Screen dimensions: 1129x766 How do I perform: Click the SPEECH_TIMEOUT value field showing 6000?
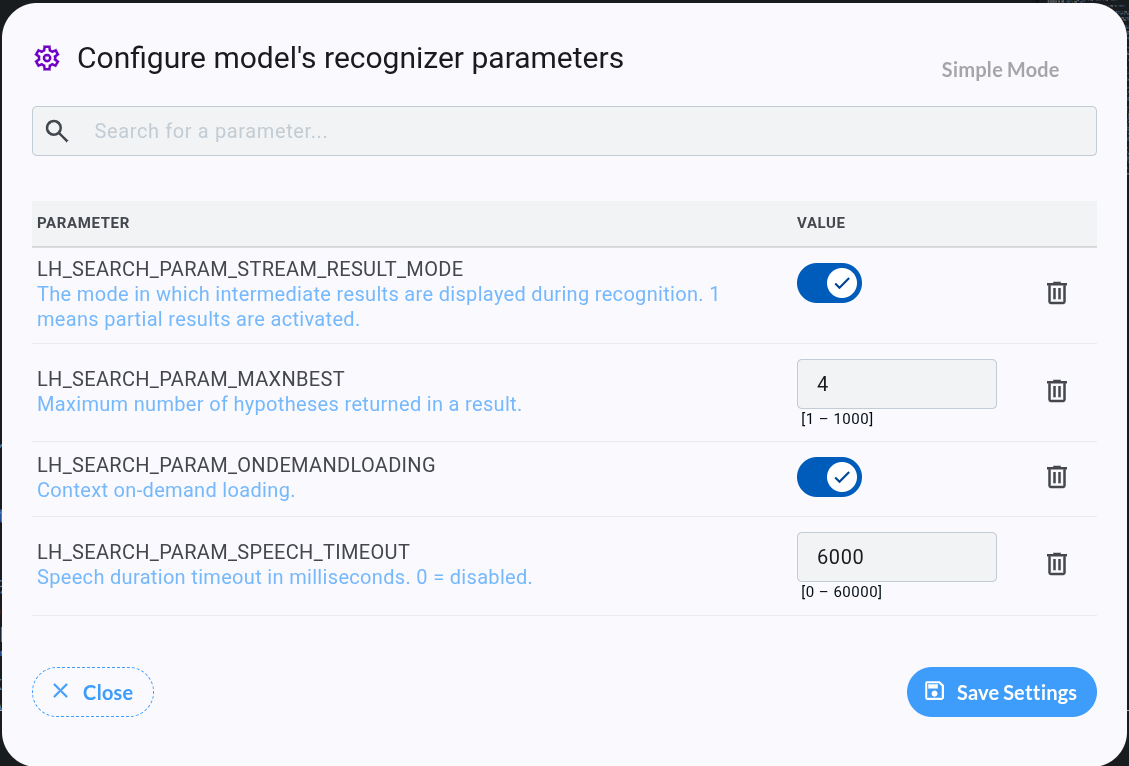[x=896, y=557]
